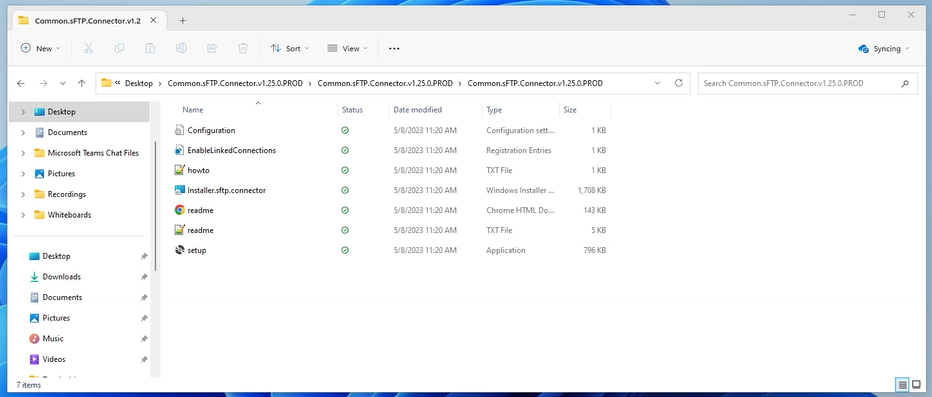This screenshot has height=397, width=932.
Task: Open the View dropdown menu
Action: point(347,49)
